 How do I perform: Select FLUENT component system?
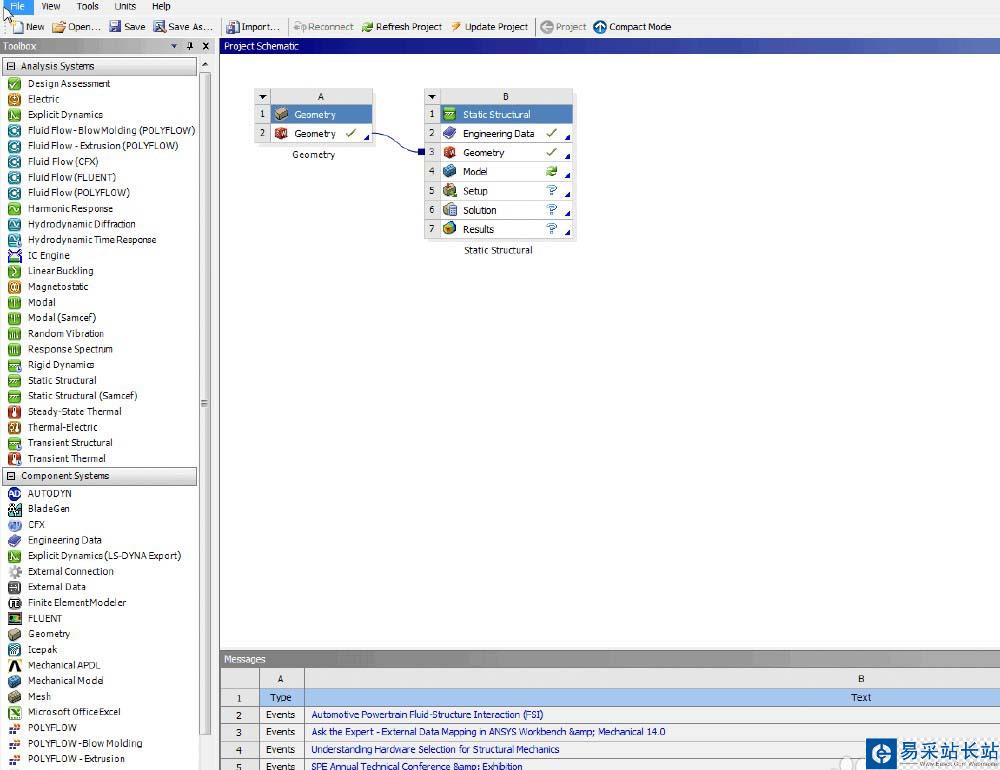(34, 618)
